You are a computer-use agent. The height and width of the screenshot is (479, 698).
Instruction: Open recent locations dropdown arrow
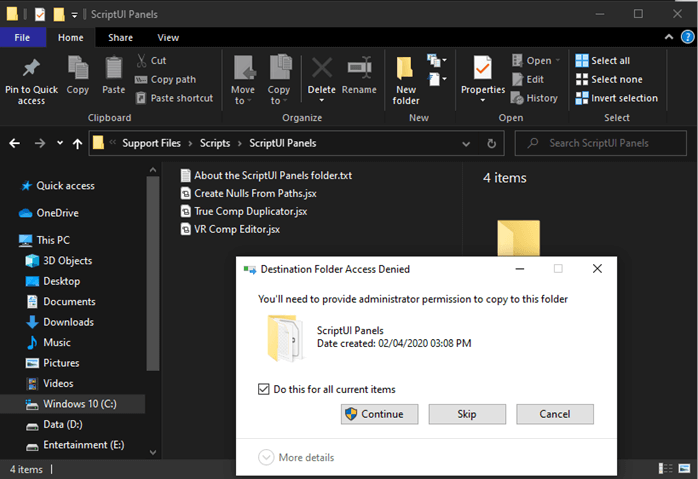(x=60, y=143)
